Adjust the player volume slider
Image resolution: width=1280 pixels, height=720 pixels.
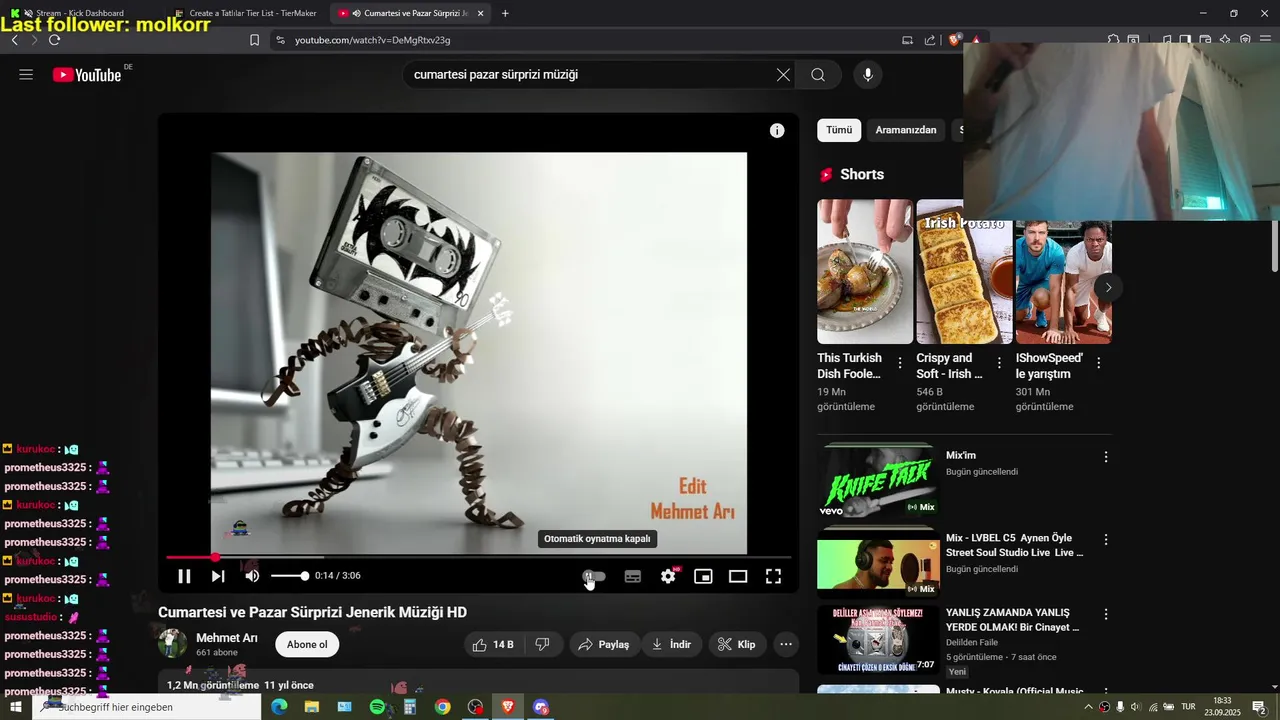pos(289,576)
